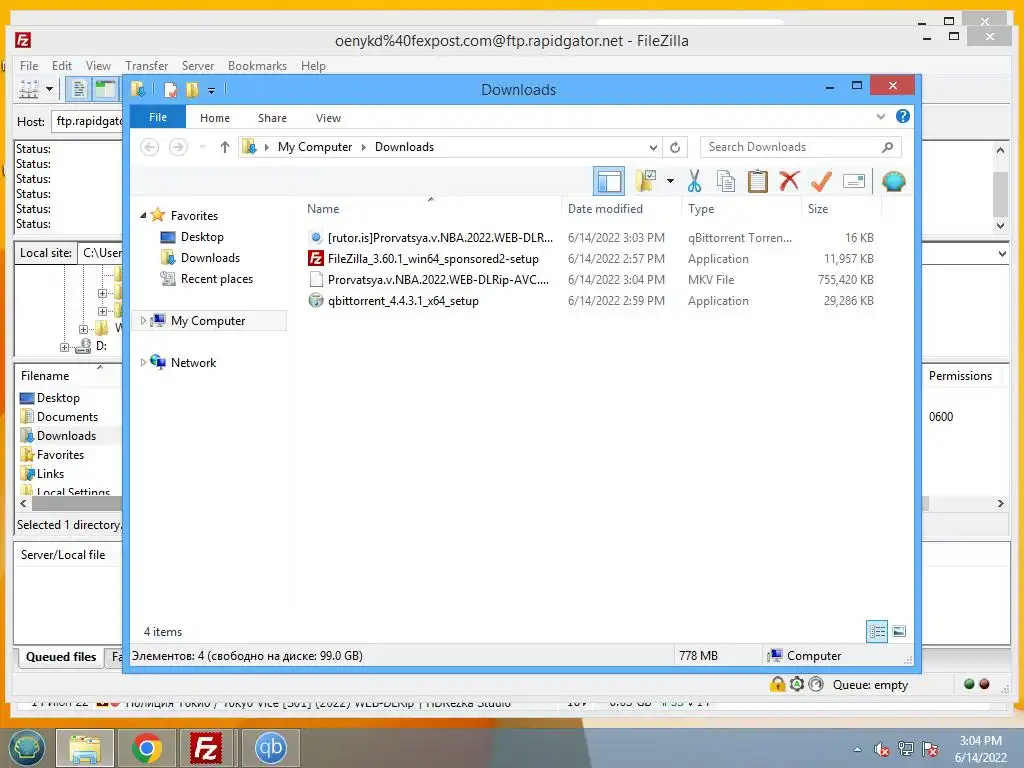Image resolution: width=1024 pixels, height=768 pixels.
Task: Toggle the preview pane layout icon
Action: click(609, 181)
